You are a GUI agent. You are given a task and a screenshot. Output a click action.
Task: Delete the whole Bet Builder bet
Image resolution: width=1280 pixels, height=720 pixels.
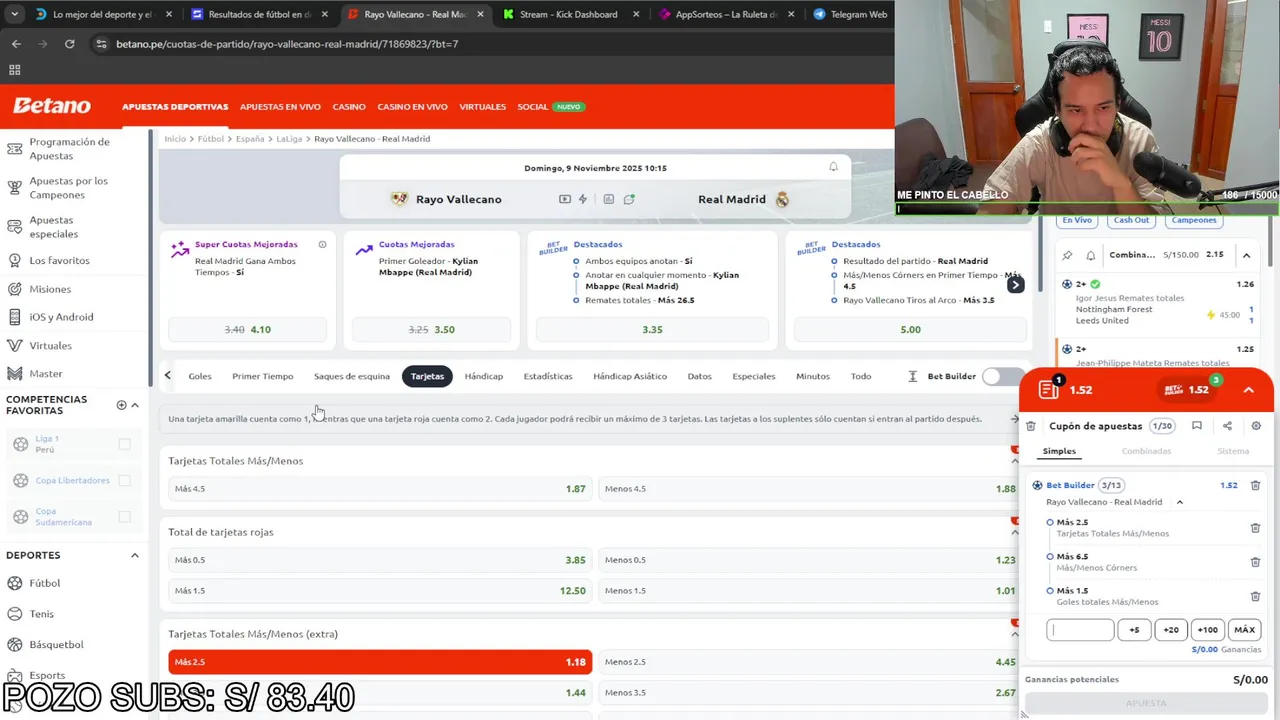coord(1255,485)
